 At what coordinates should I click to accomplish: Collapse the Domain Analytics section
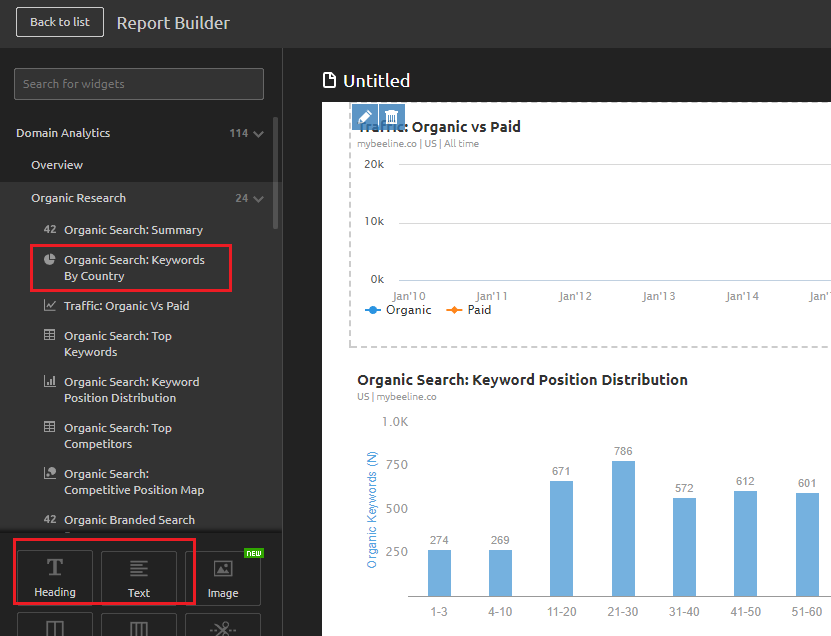click(259, 134)
